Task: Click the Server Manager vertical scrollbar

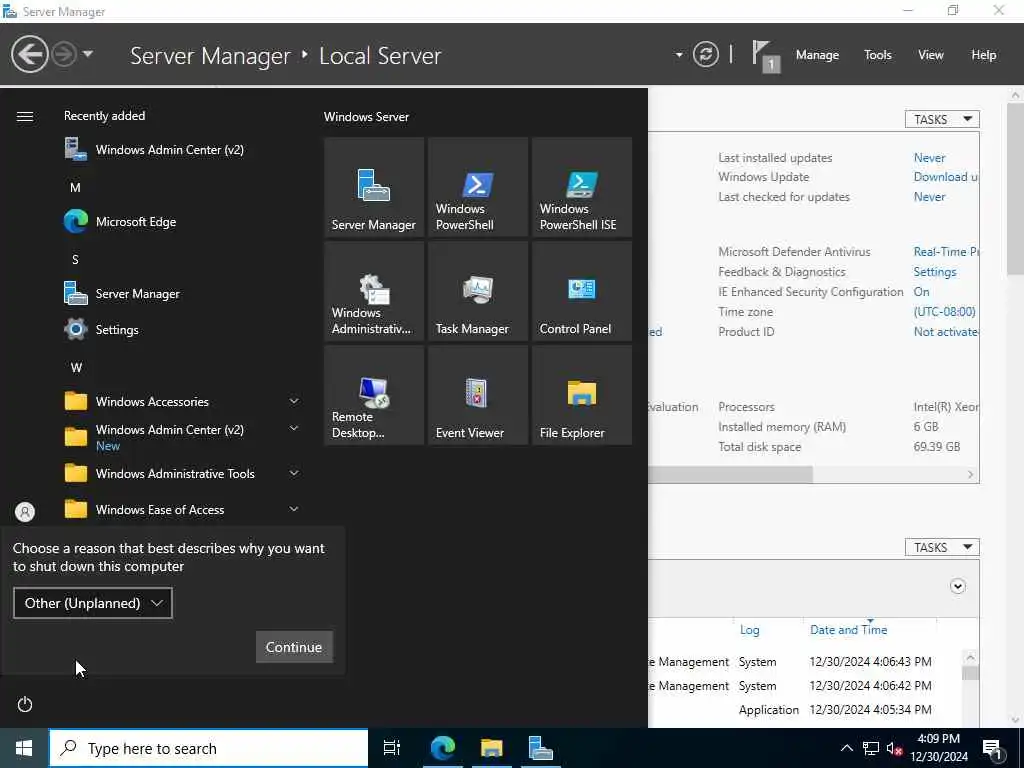Action: 1016,189
